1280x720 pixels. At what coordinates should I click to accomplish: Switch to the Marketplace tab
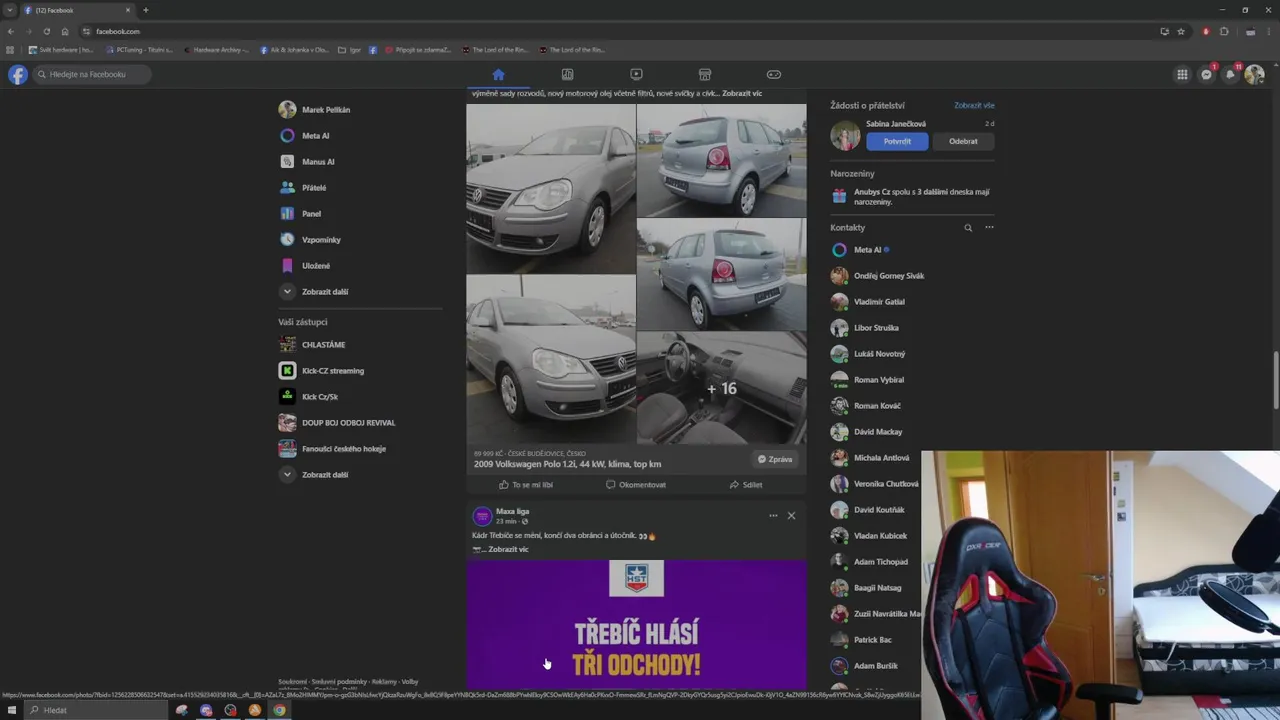coord(705,74)
